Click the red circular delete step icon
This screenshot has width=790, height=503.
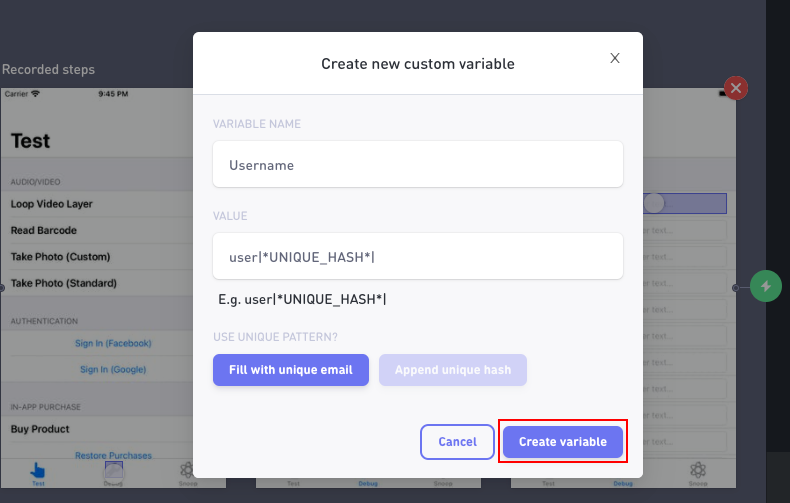[736, 88]
